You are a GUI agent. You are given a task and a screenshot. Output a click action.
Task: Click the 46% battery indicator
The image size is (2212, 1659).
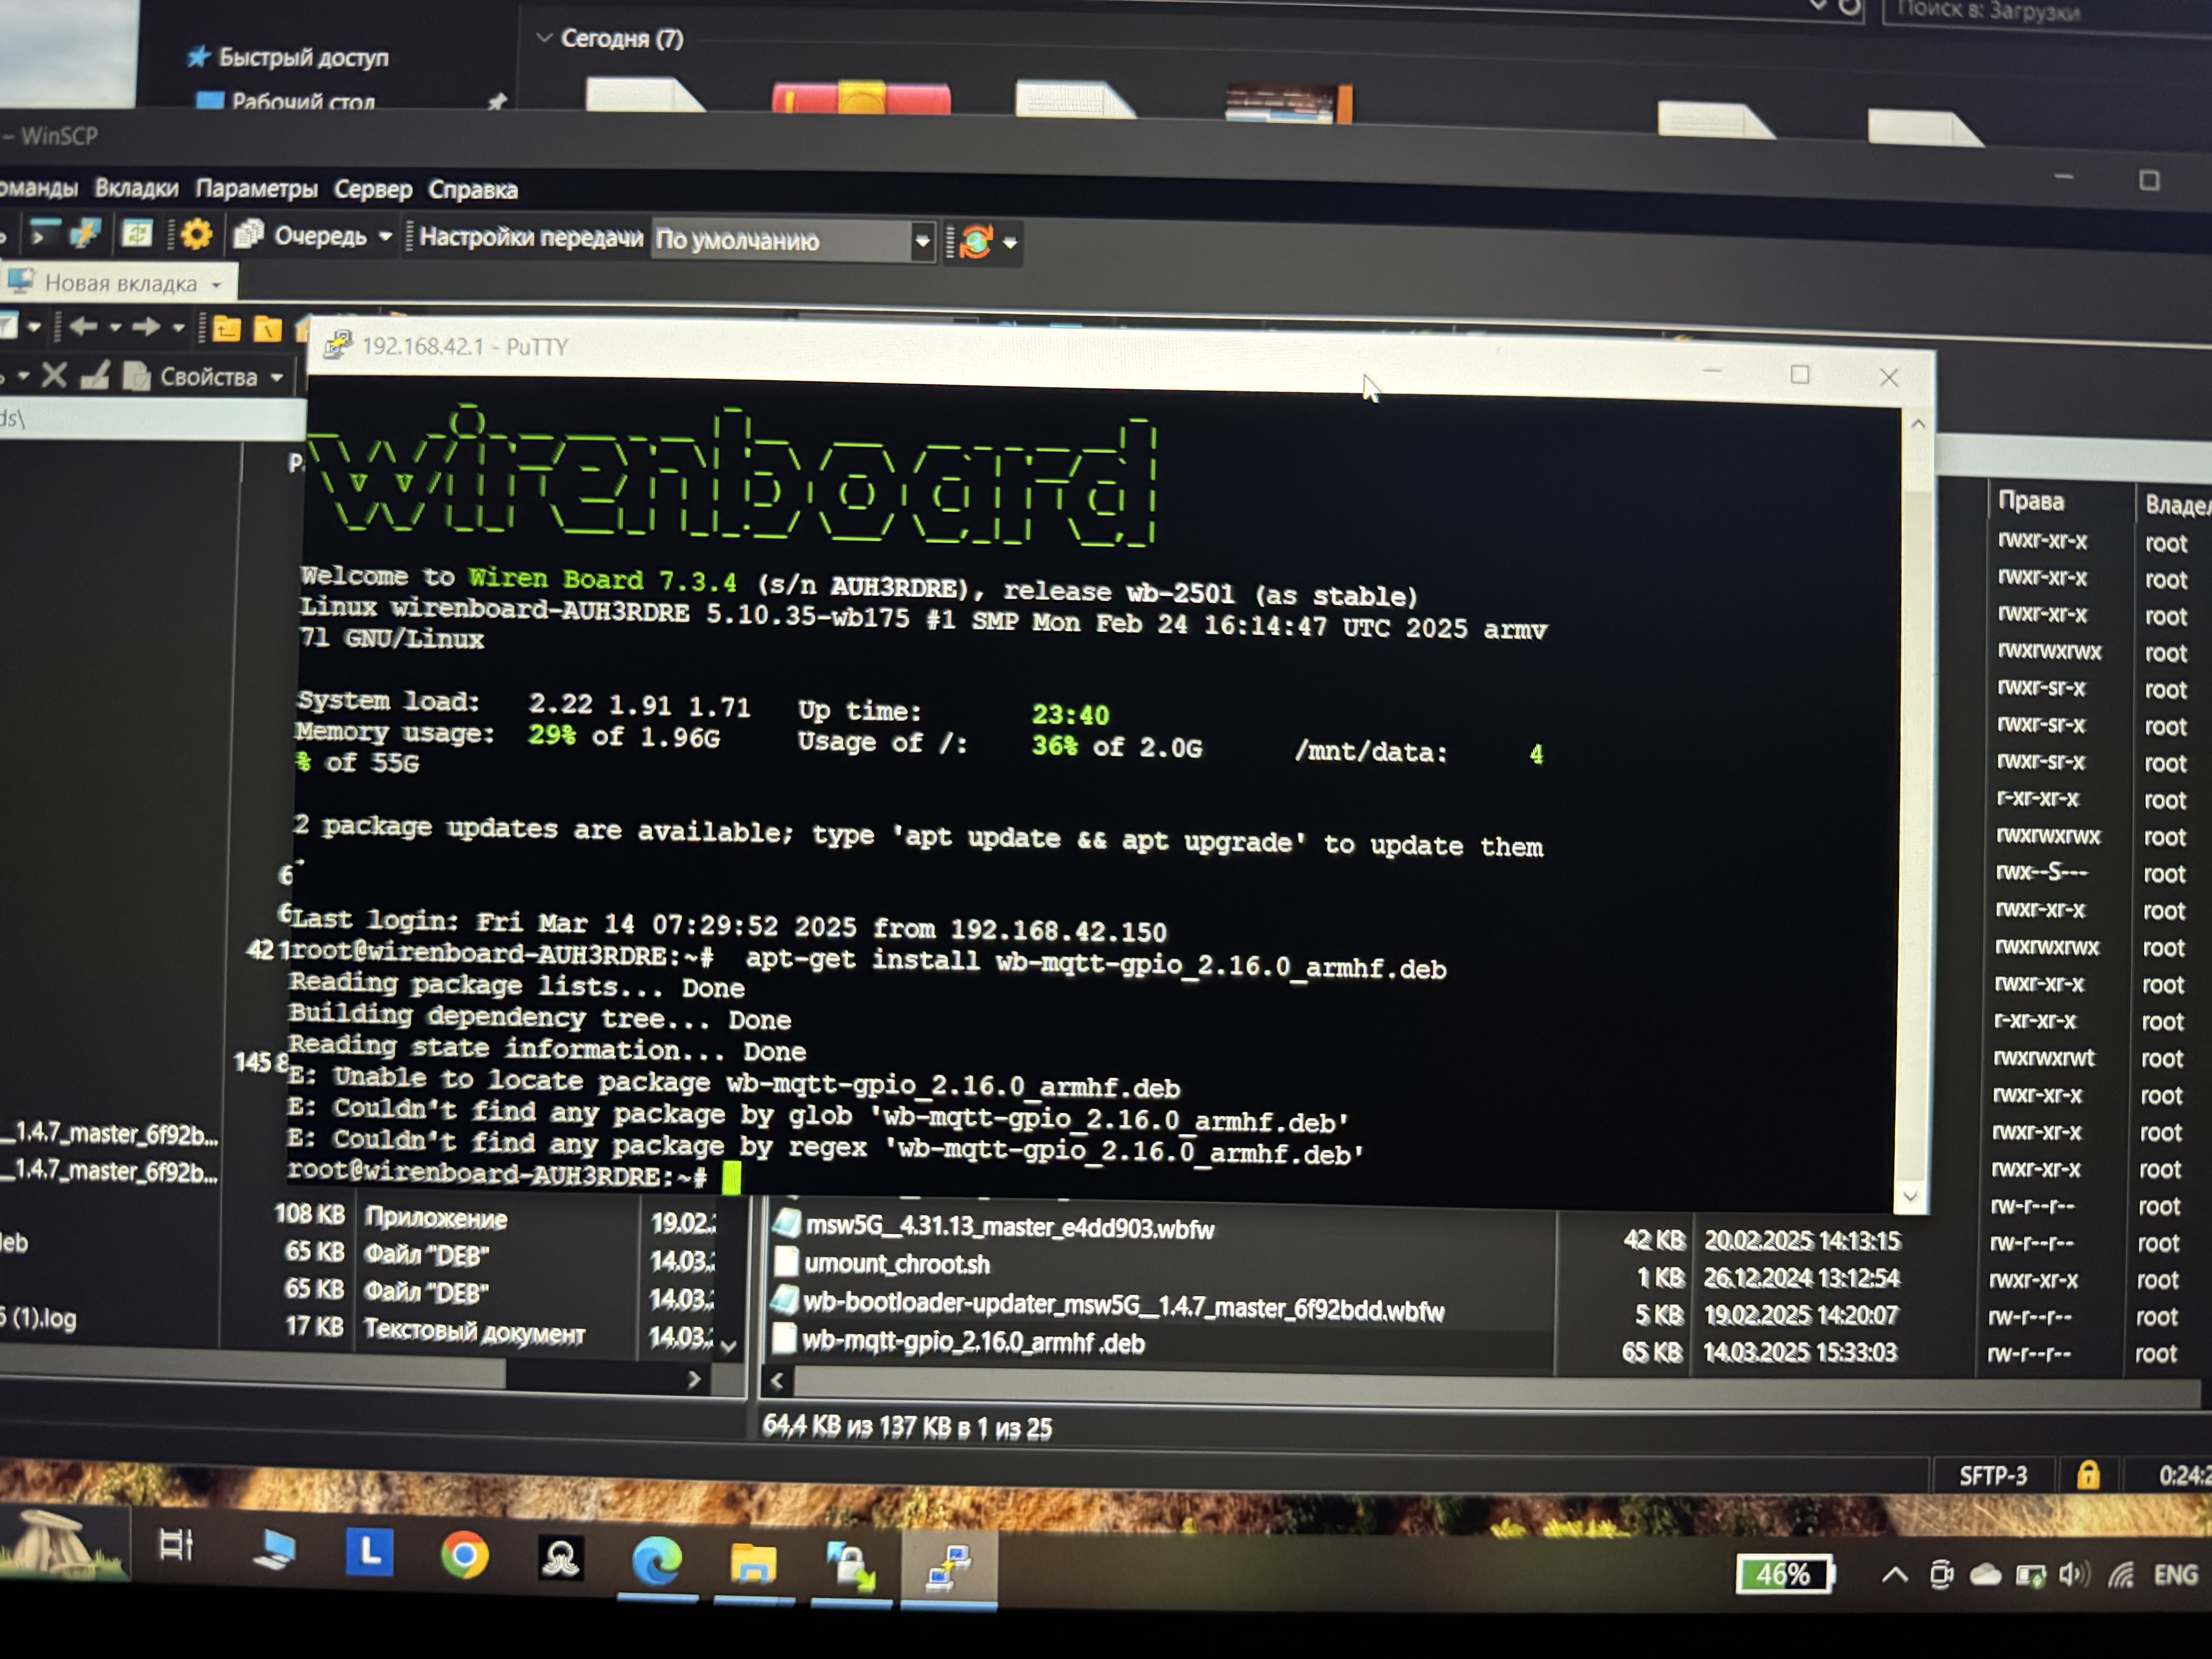(x=1784, y=1574)
